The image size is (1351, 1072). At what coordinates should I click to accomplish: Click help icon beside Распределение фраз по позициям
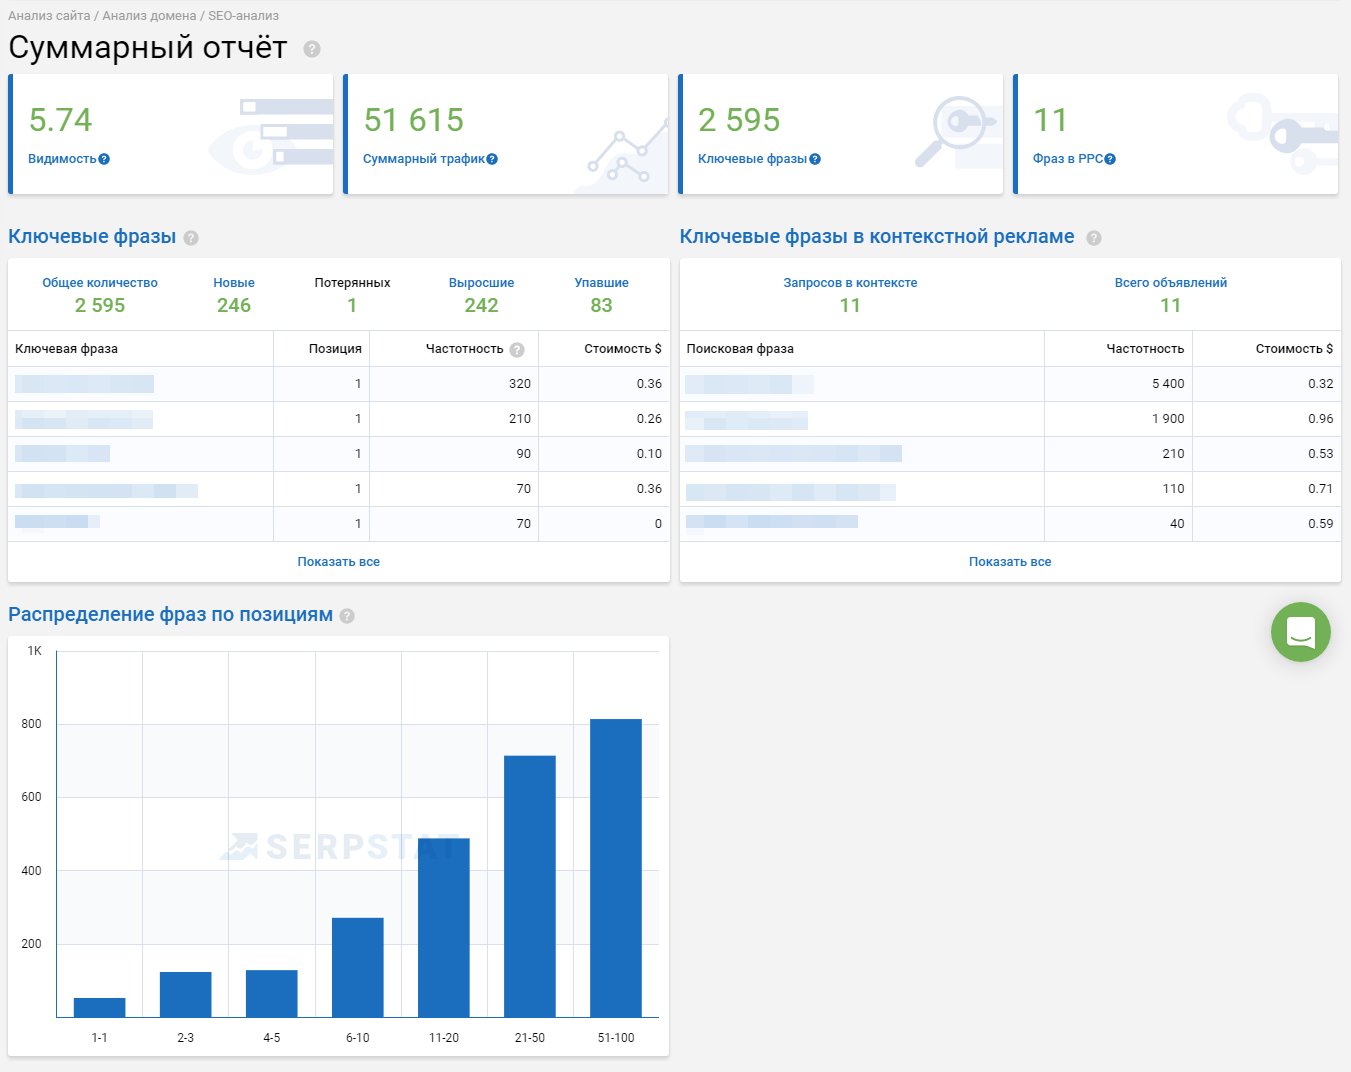(x=347, y=616)
